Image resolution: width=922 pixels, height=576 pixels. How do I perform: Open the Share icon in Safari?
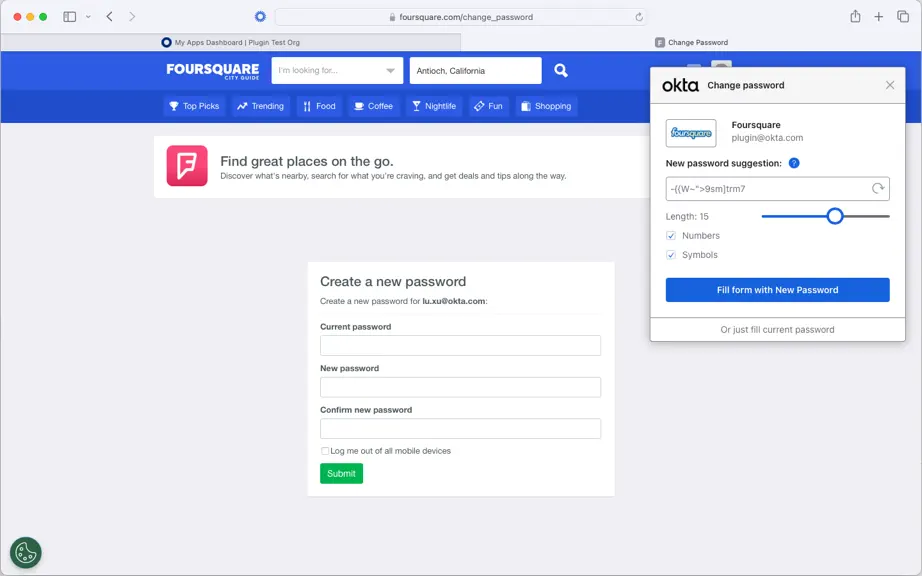pos(855,16)
